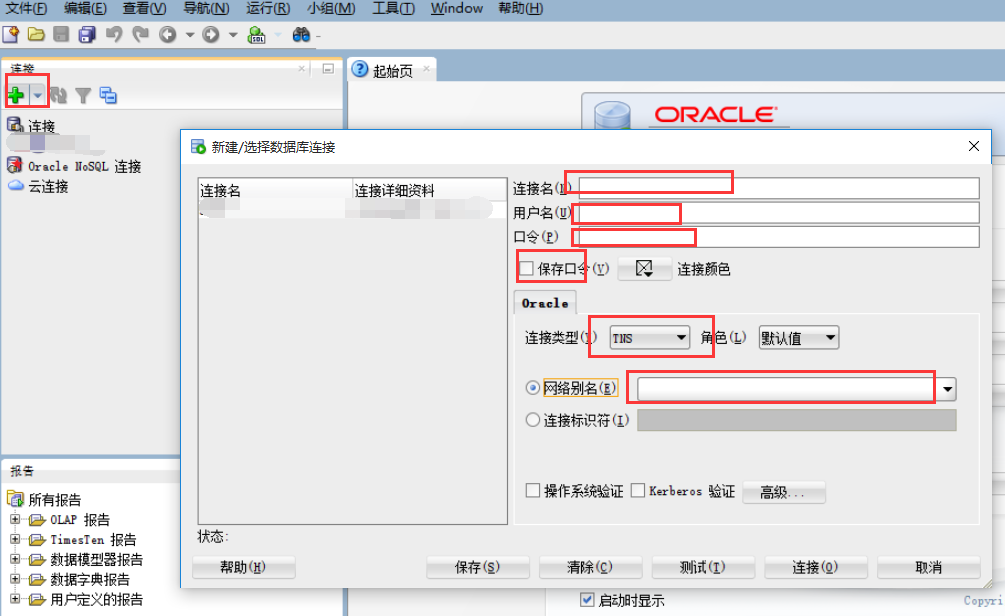The height and width of the screenshot is (616, 1005).
Task: Click the new file icon in toolbar
Action: point(11,35)
